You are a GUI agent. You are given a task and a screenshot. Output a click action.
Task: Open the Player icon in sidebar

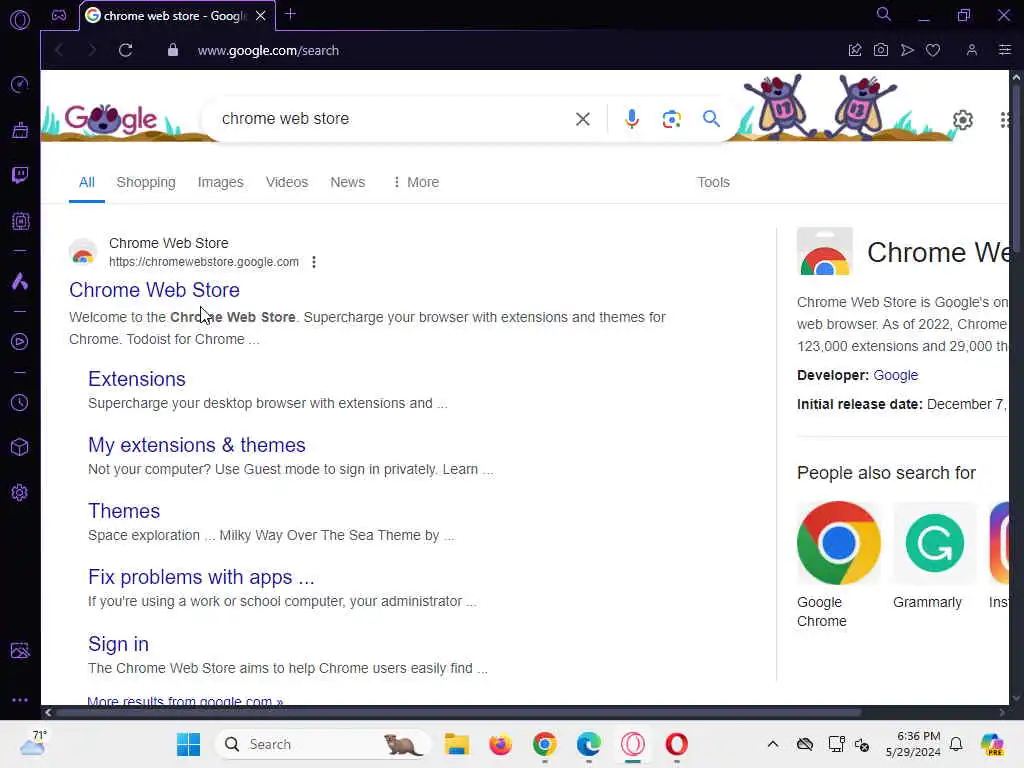point(20,342)
